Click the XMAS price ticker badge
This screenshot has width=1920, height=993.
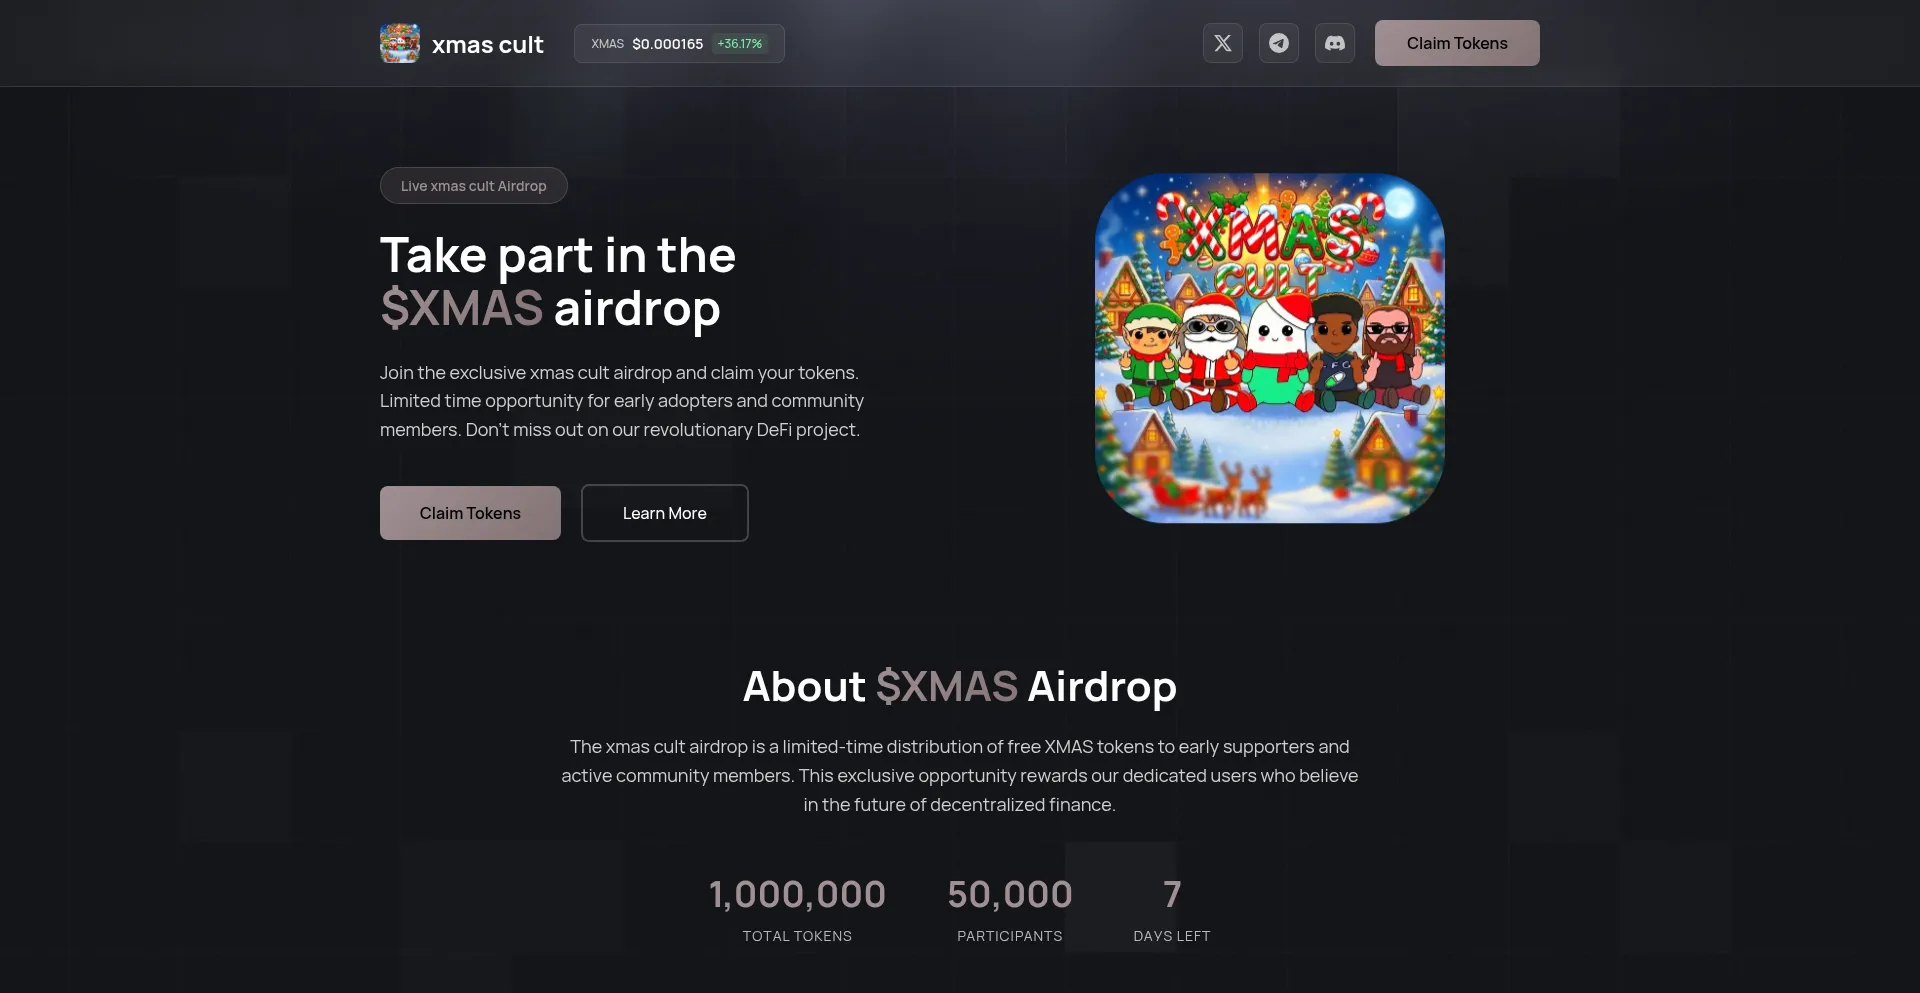click(x=679, y=43)
